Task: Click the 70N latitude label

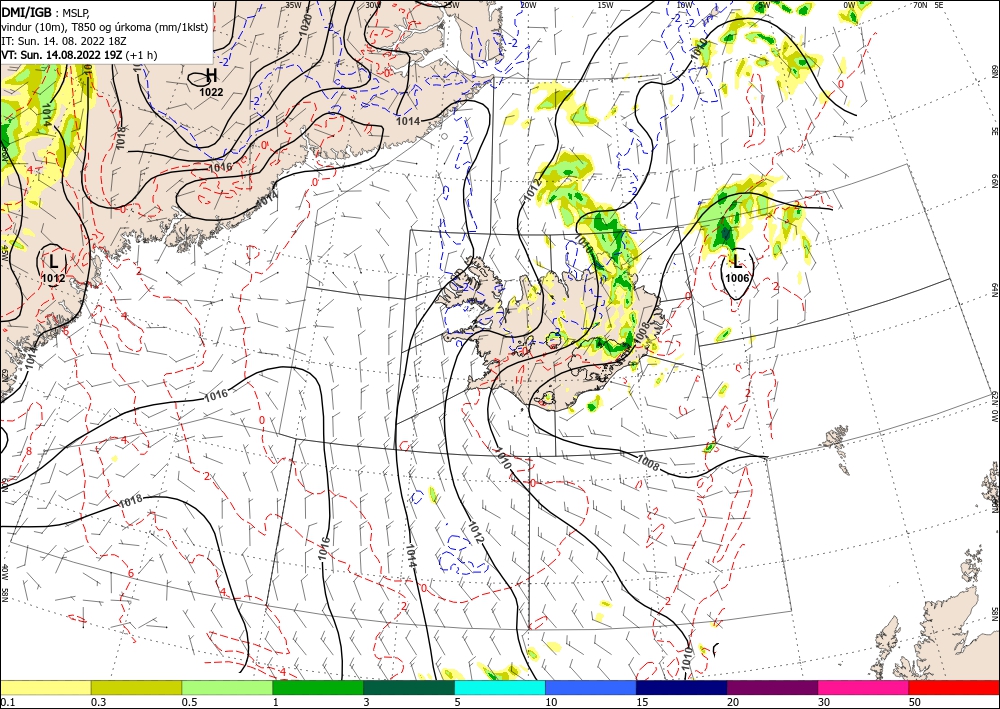Action: 920,5
